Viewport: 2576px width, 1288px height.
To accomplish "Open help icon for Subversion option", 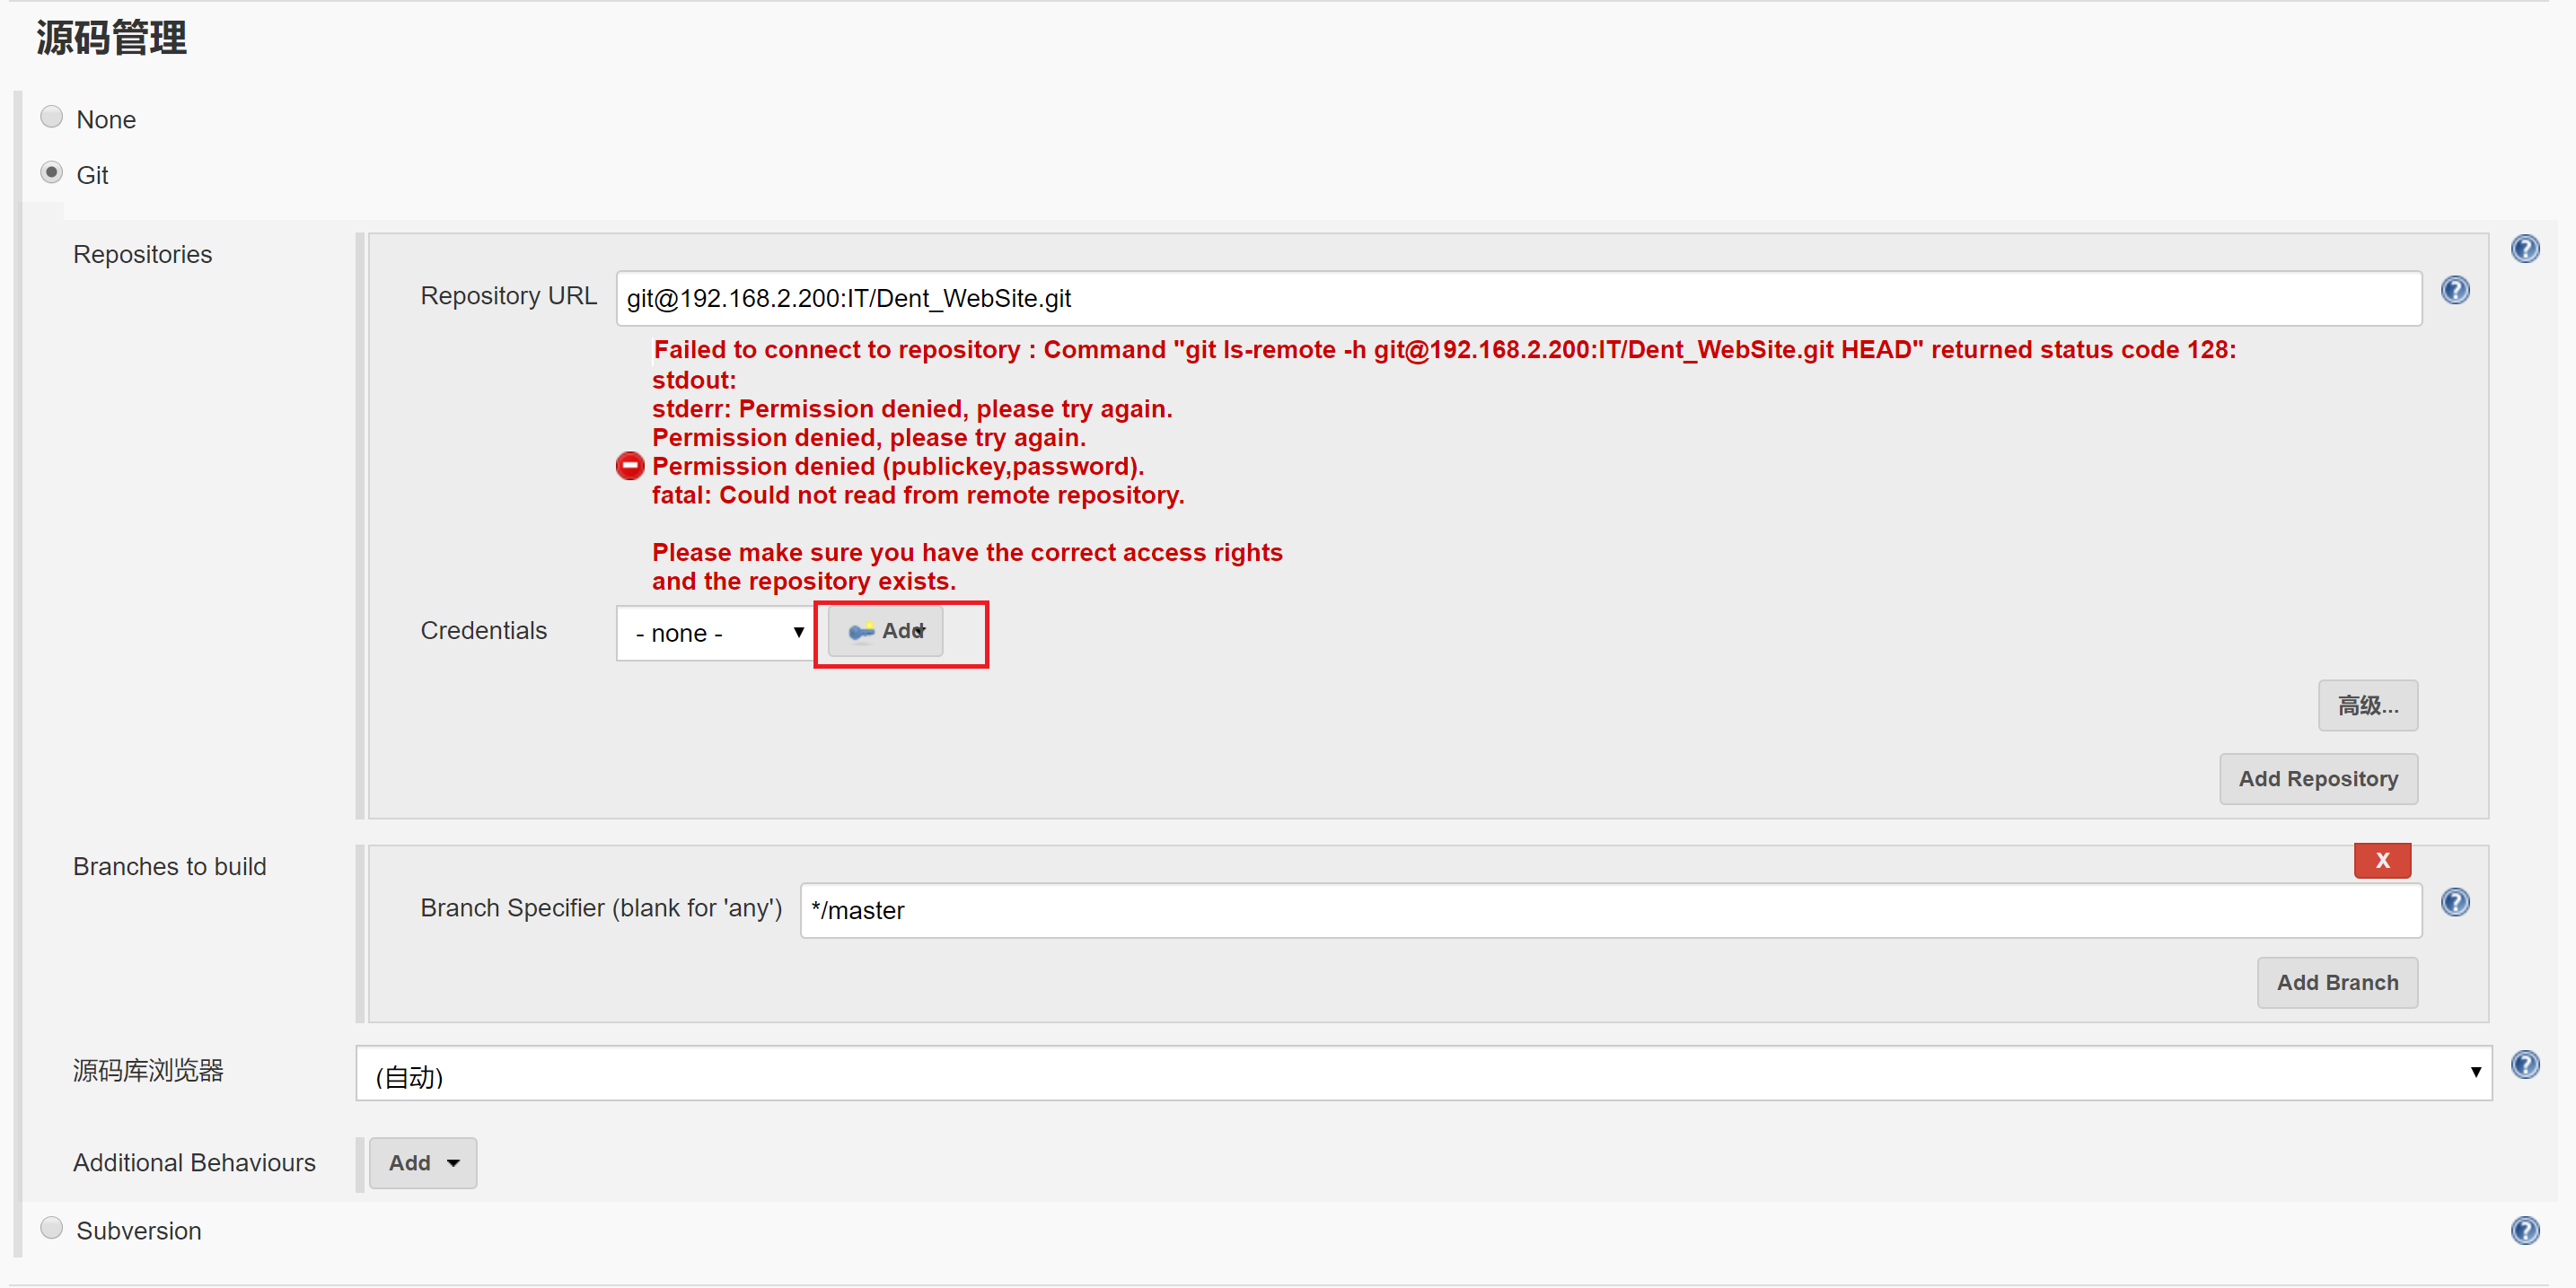I will [x=2524, y=1230].
